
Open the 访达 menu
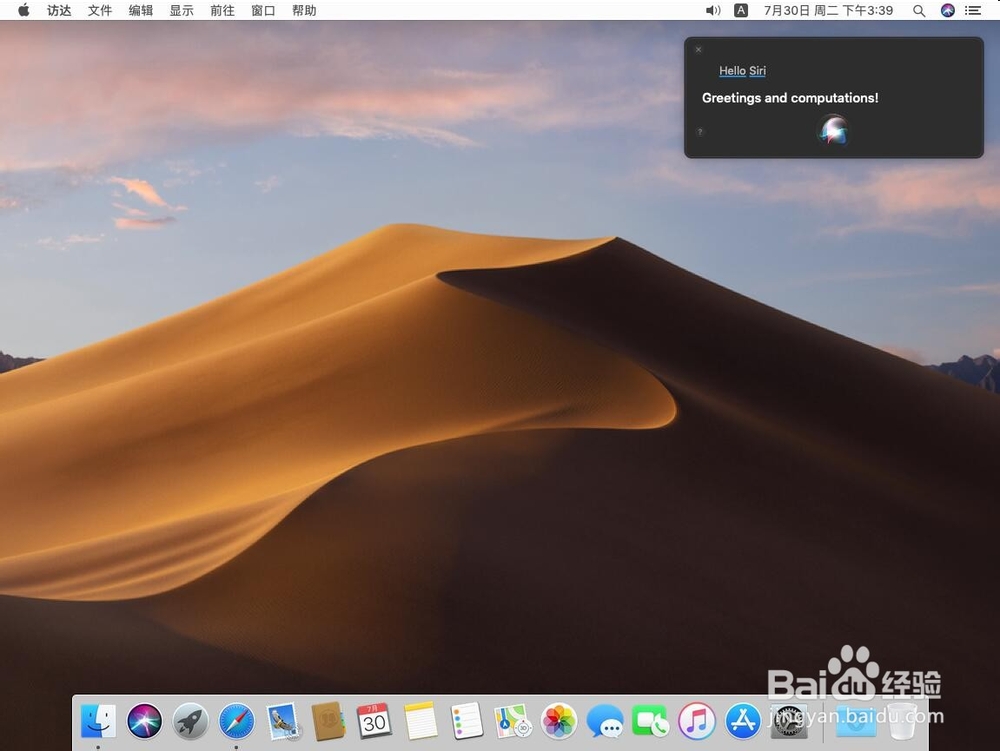pyautogui.click(x=59, y=10)
